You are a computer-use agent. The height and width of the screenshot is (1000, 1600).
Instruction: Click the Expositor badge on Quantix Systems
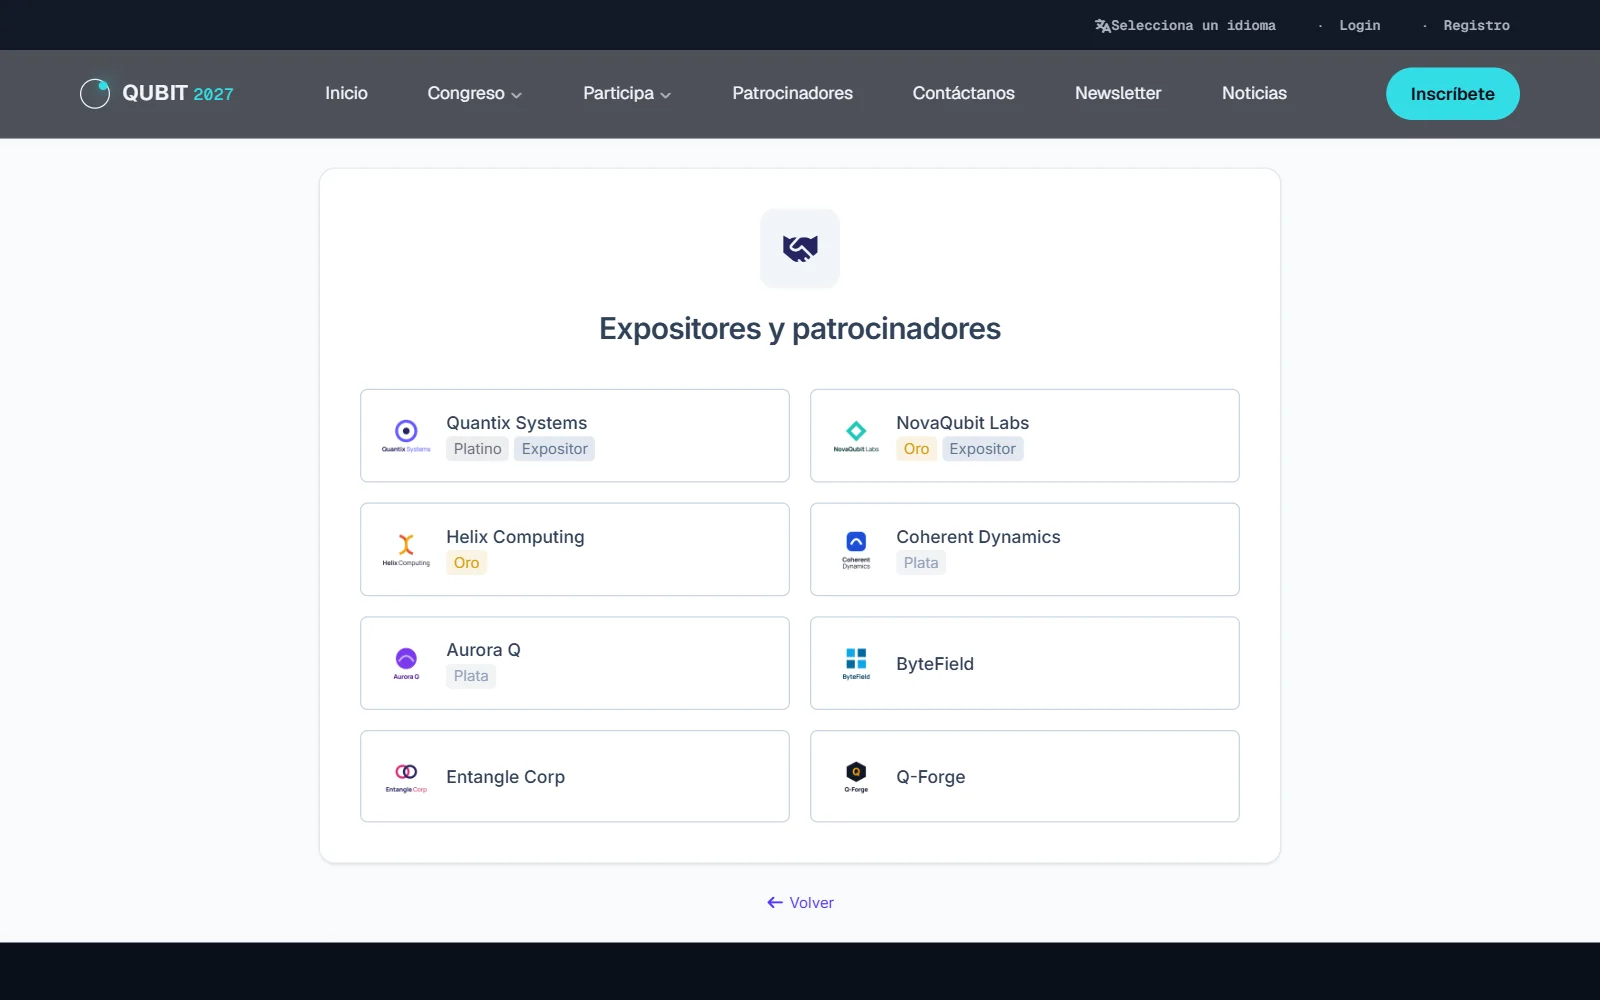coord(554,449)
